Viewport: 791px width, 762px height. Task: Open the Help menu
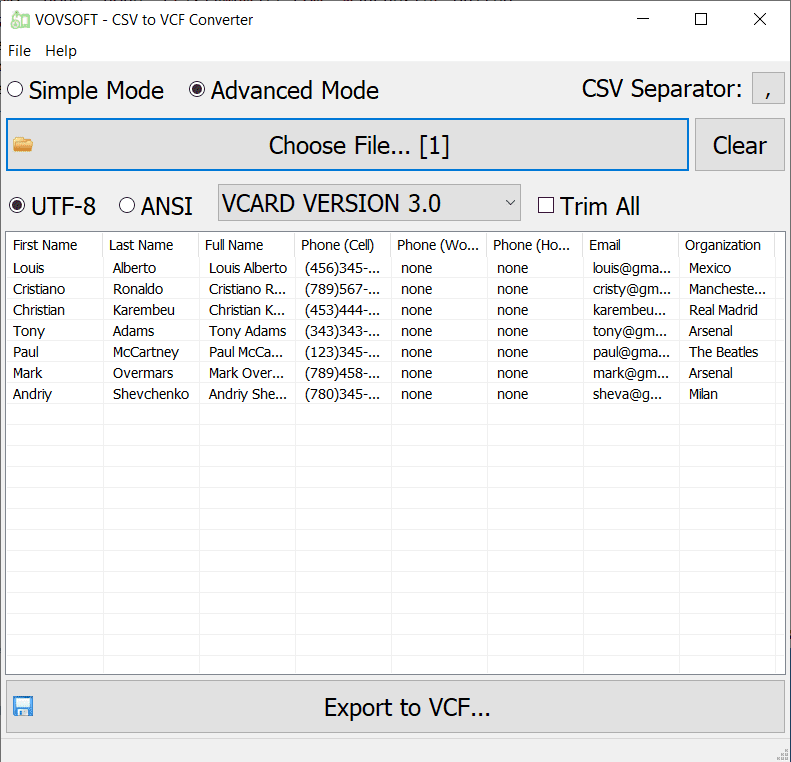[x=61, y=51]
